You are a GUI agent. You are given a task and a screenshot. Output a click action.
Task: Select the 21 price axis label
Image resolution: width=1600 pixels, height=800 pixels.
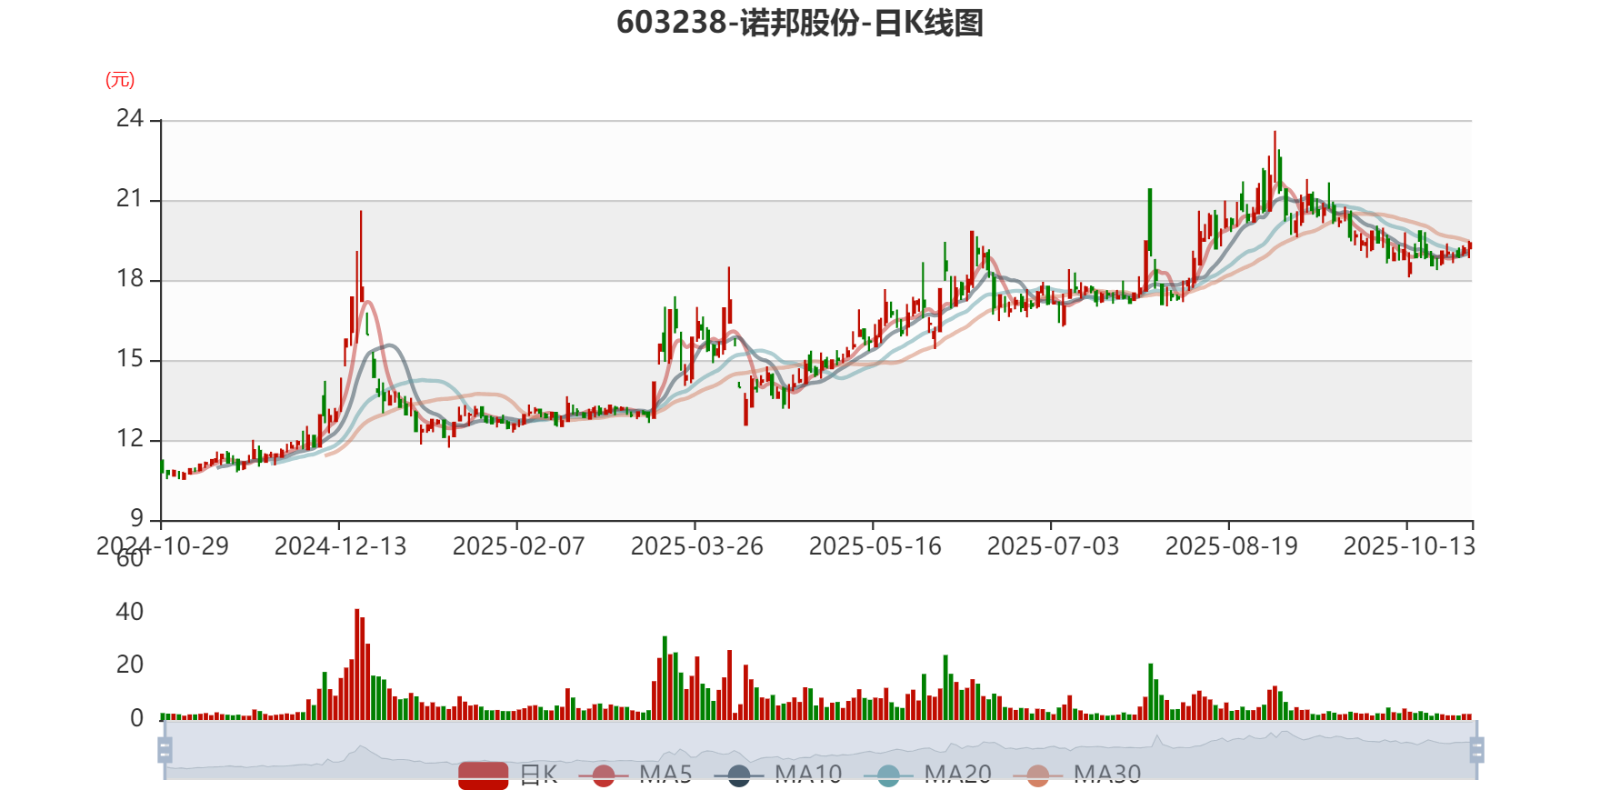[130, 199]
